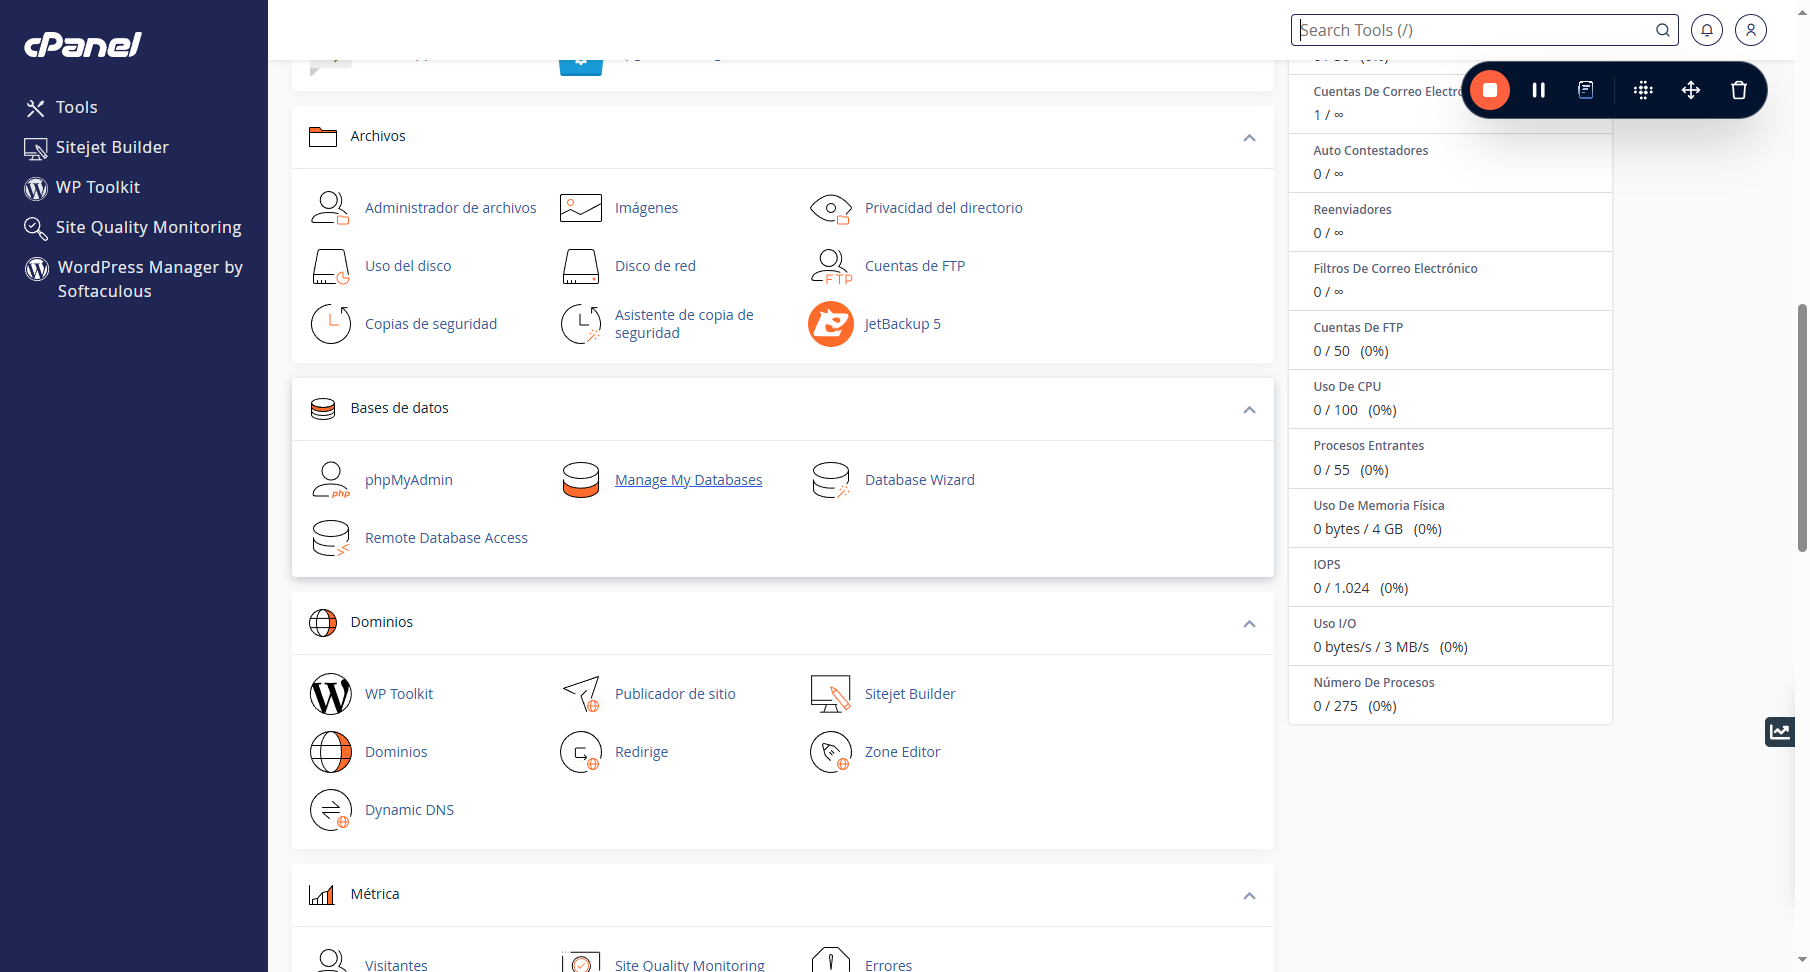Viewport: 1810px width, 972px height.
Task: Stop recording with the red stop button
Action: click(x=1489, y=90)
